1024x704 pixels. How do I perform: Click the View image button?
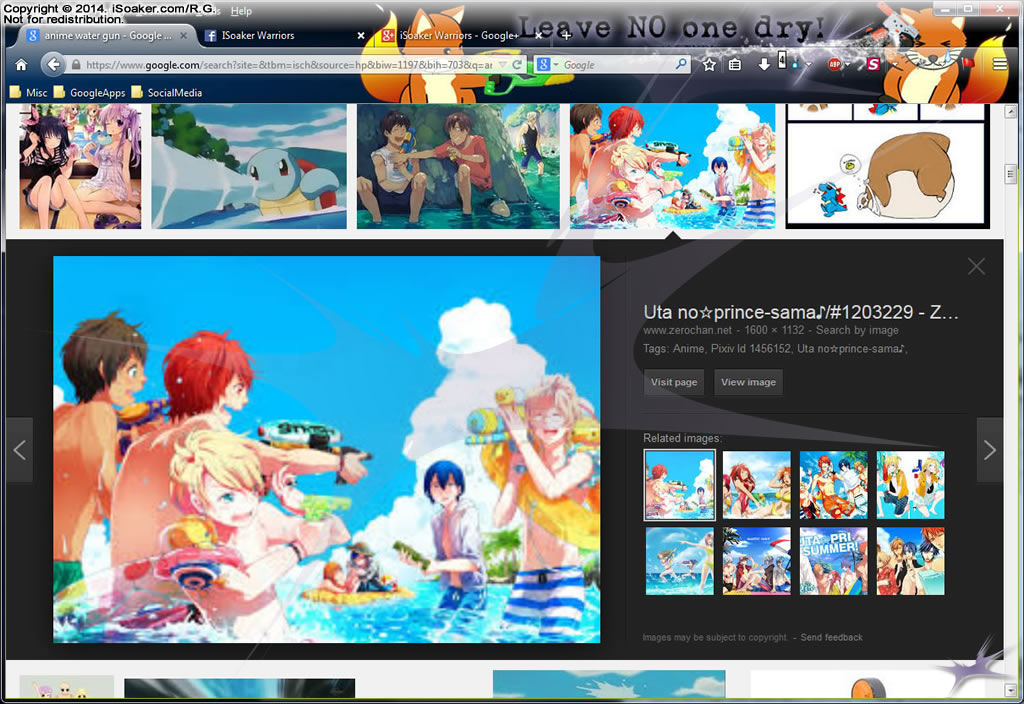click(x=748, y=382)
